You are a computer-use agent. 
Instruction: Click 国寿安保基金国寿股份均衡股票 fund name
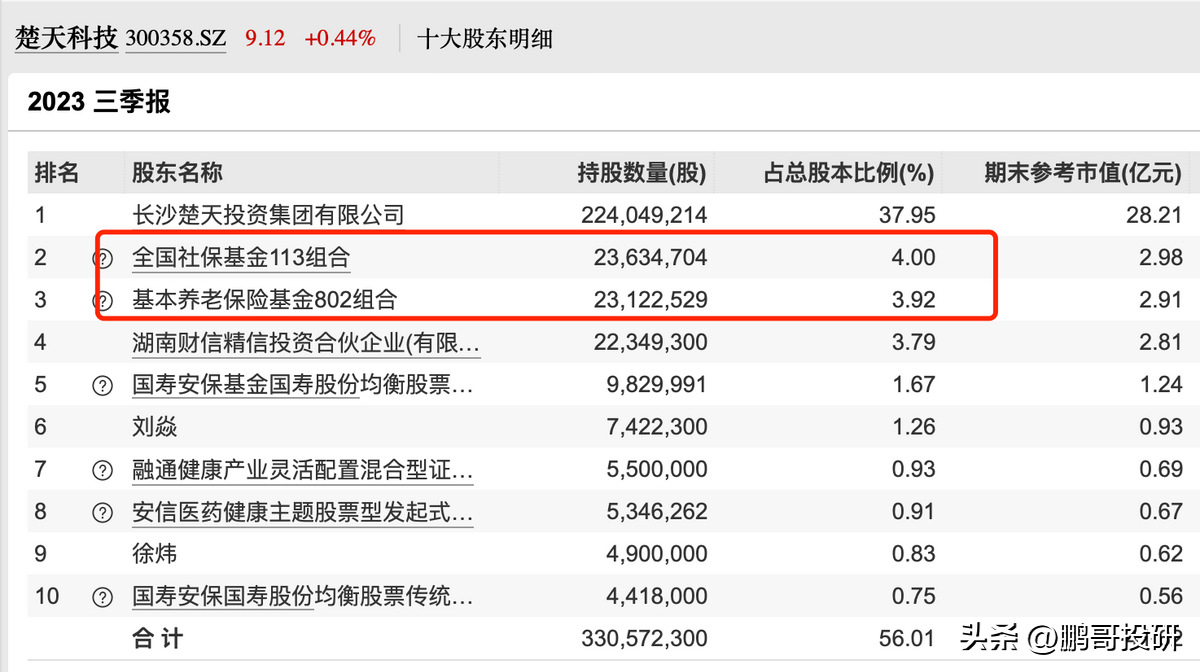[x=300, y=384]
